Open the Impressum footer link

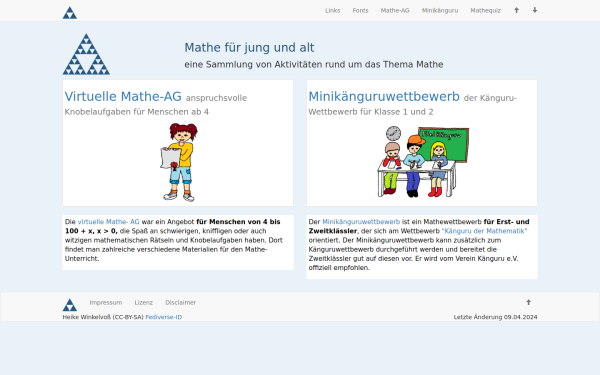[106, 303]
